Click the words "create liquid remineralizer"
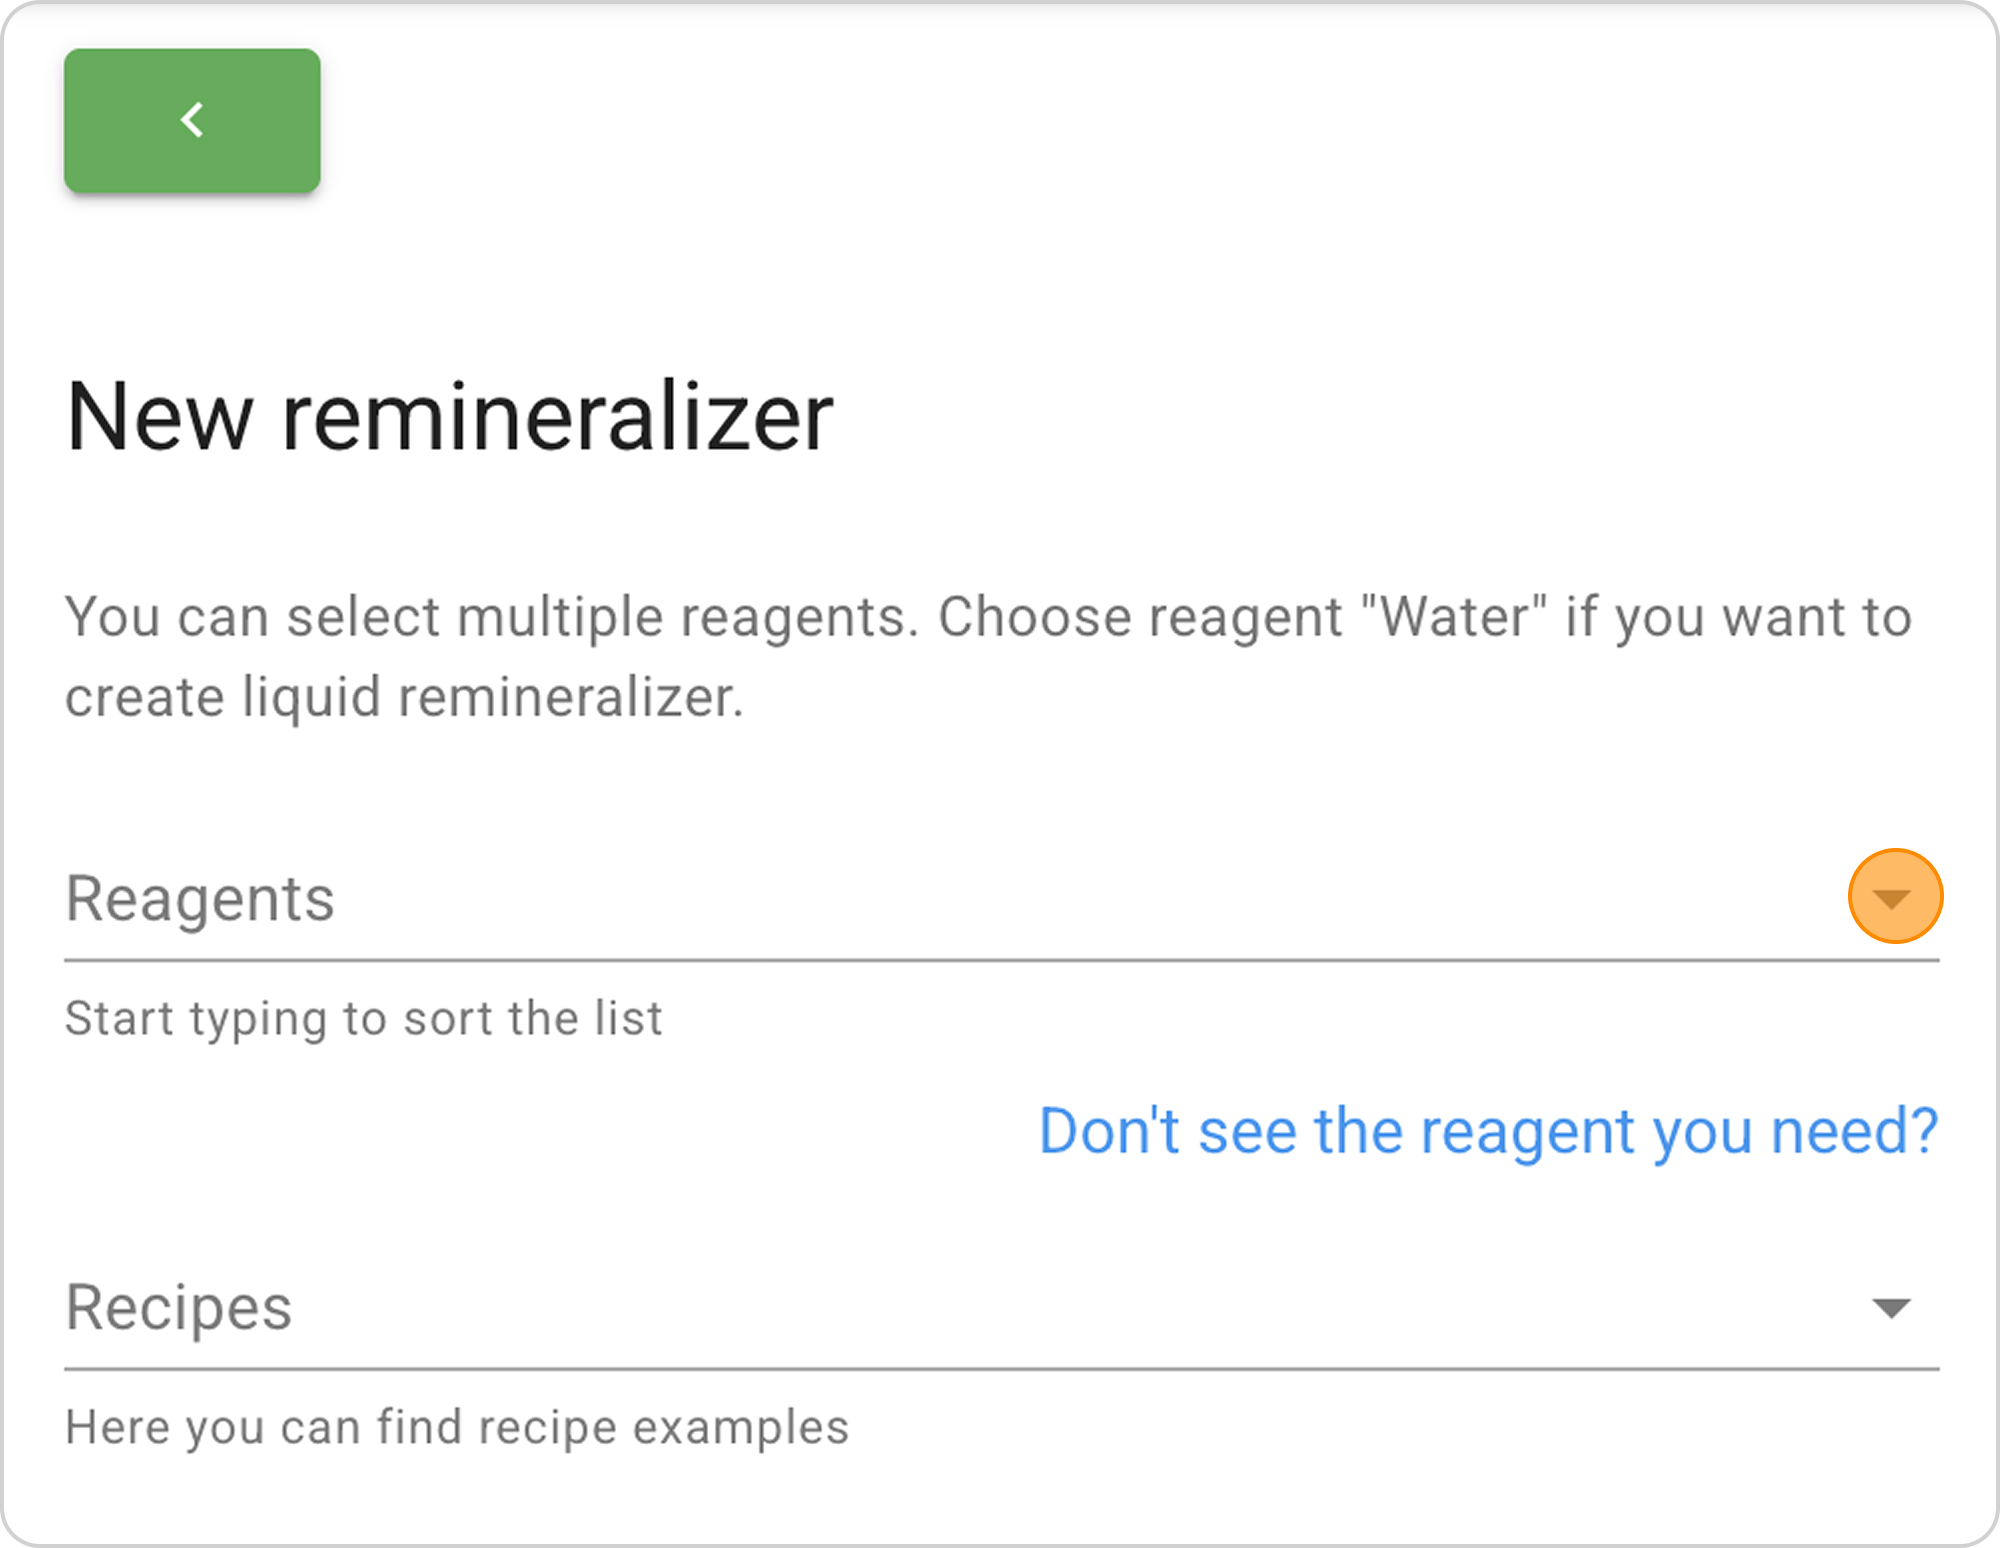 point(404,697)
